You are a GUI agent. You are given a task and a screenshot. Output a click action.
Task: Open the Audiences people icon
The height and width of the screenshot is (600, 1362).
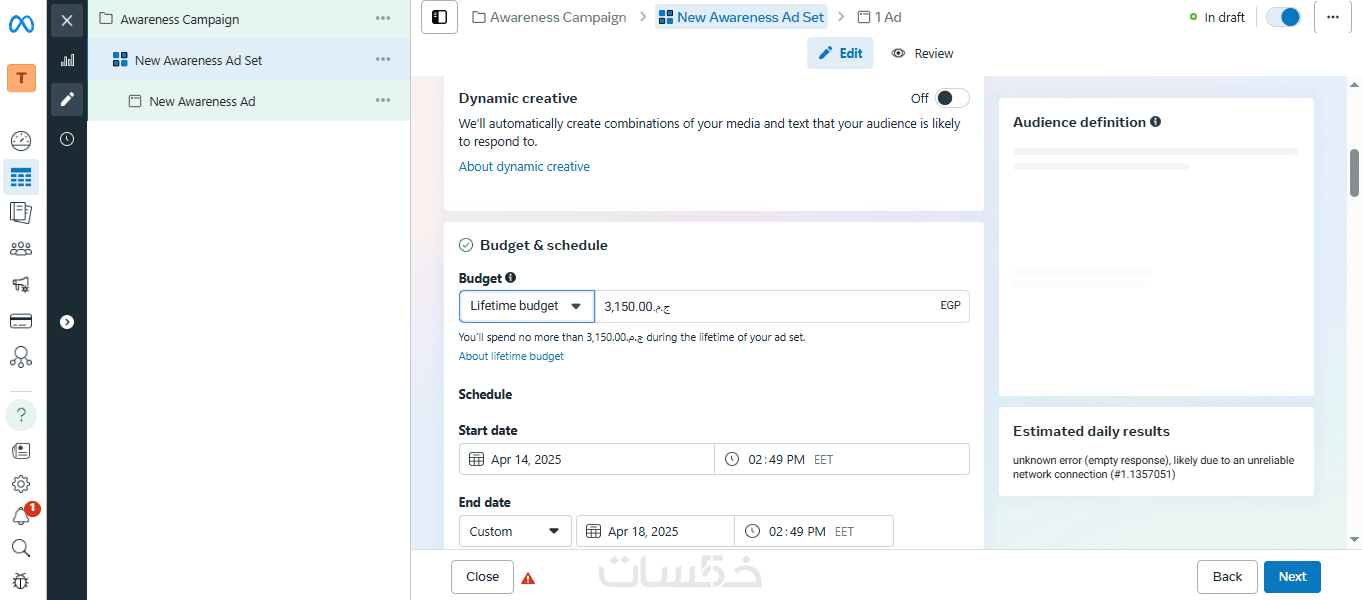click(x=21, y=249)
